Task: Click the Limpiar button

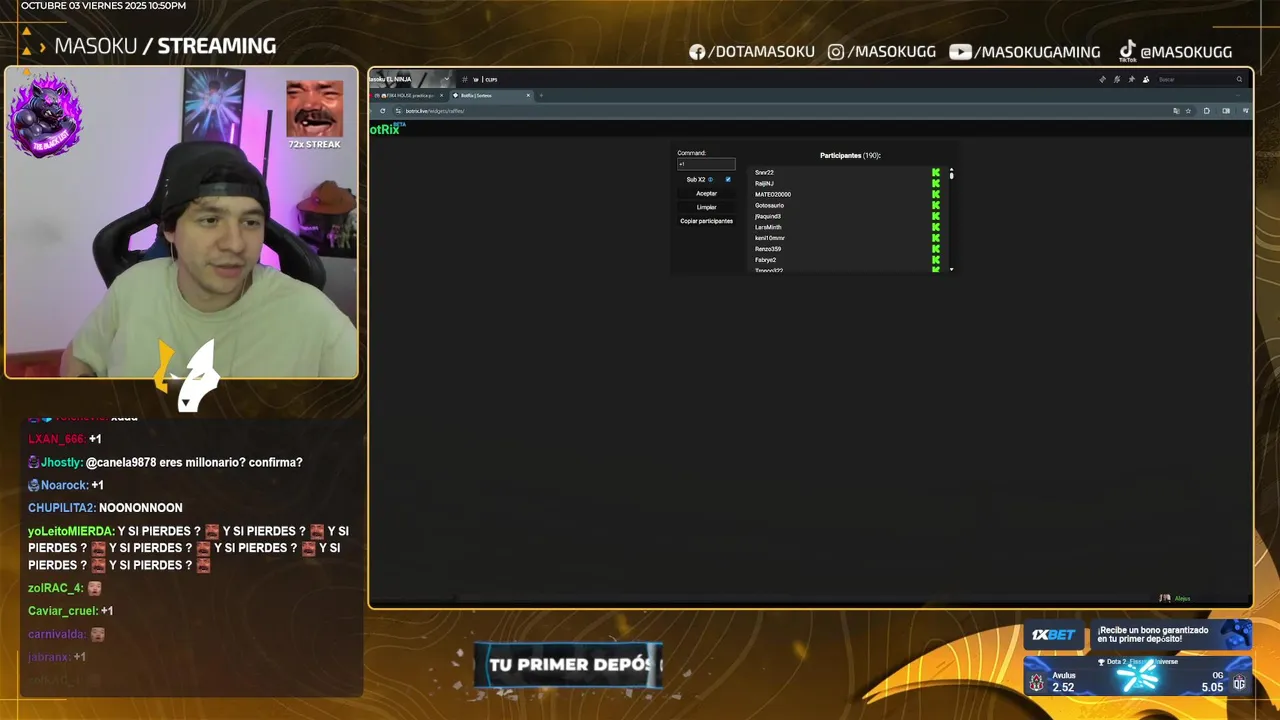Action: [706, 207]
